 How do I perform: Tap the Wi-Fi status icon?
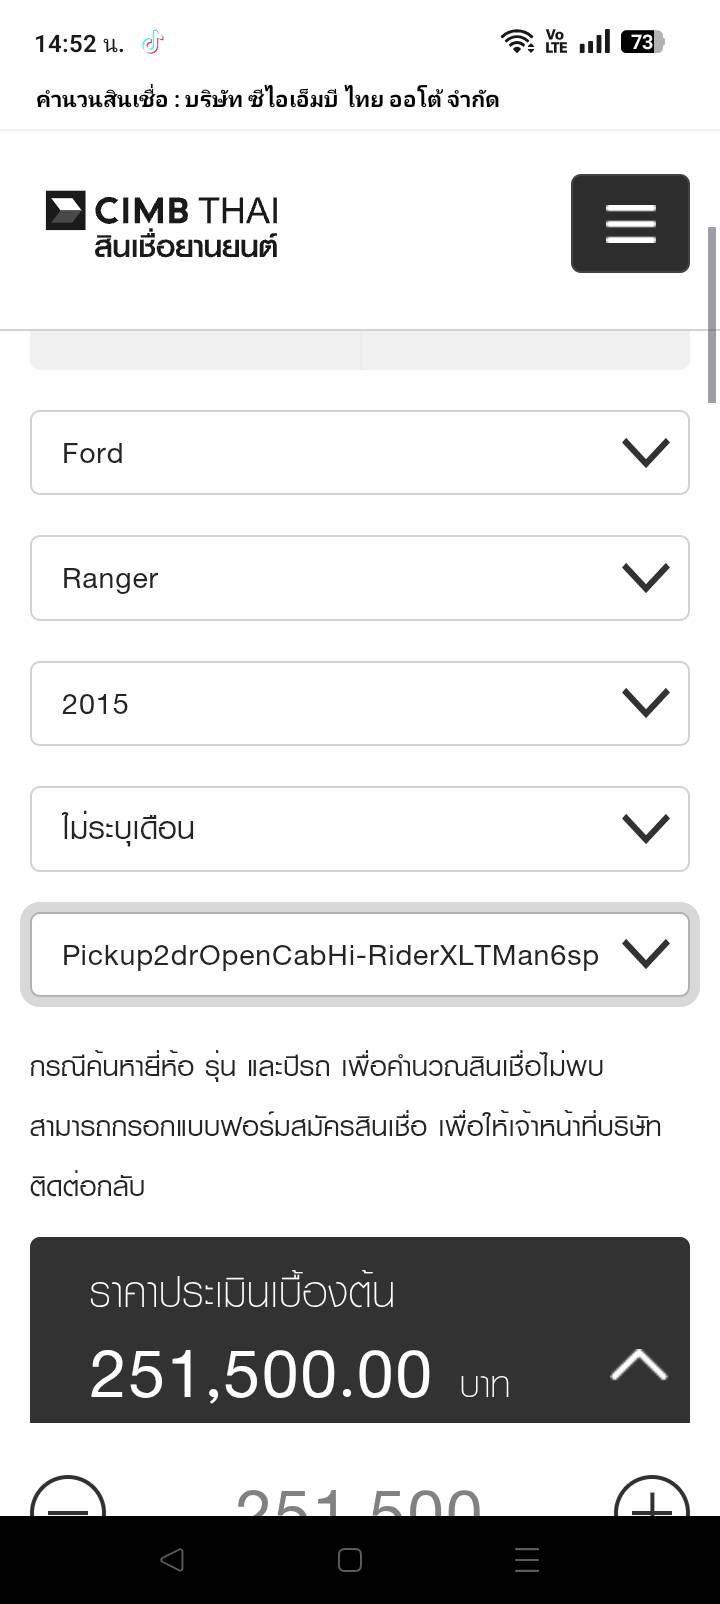517,41
